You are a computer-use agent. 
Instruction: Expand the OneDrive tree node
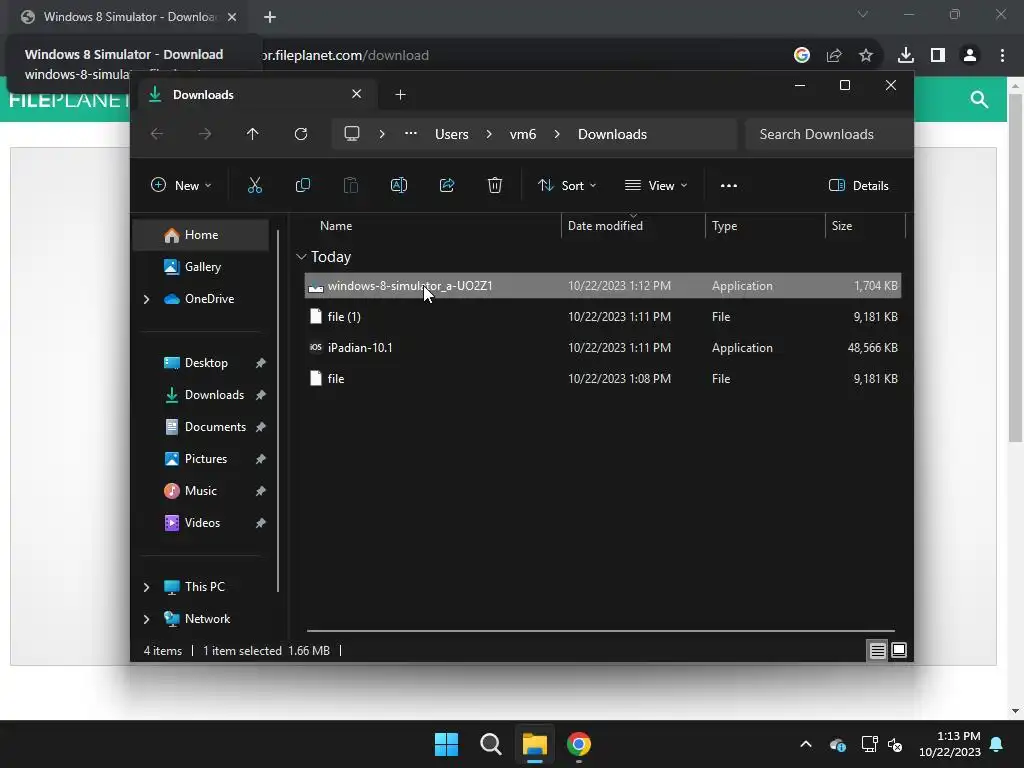click(x=146, y=299)
